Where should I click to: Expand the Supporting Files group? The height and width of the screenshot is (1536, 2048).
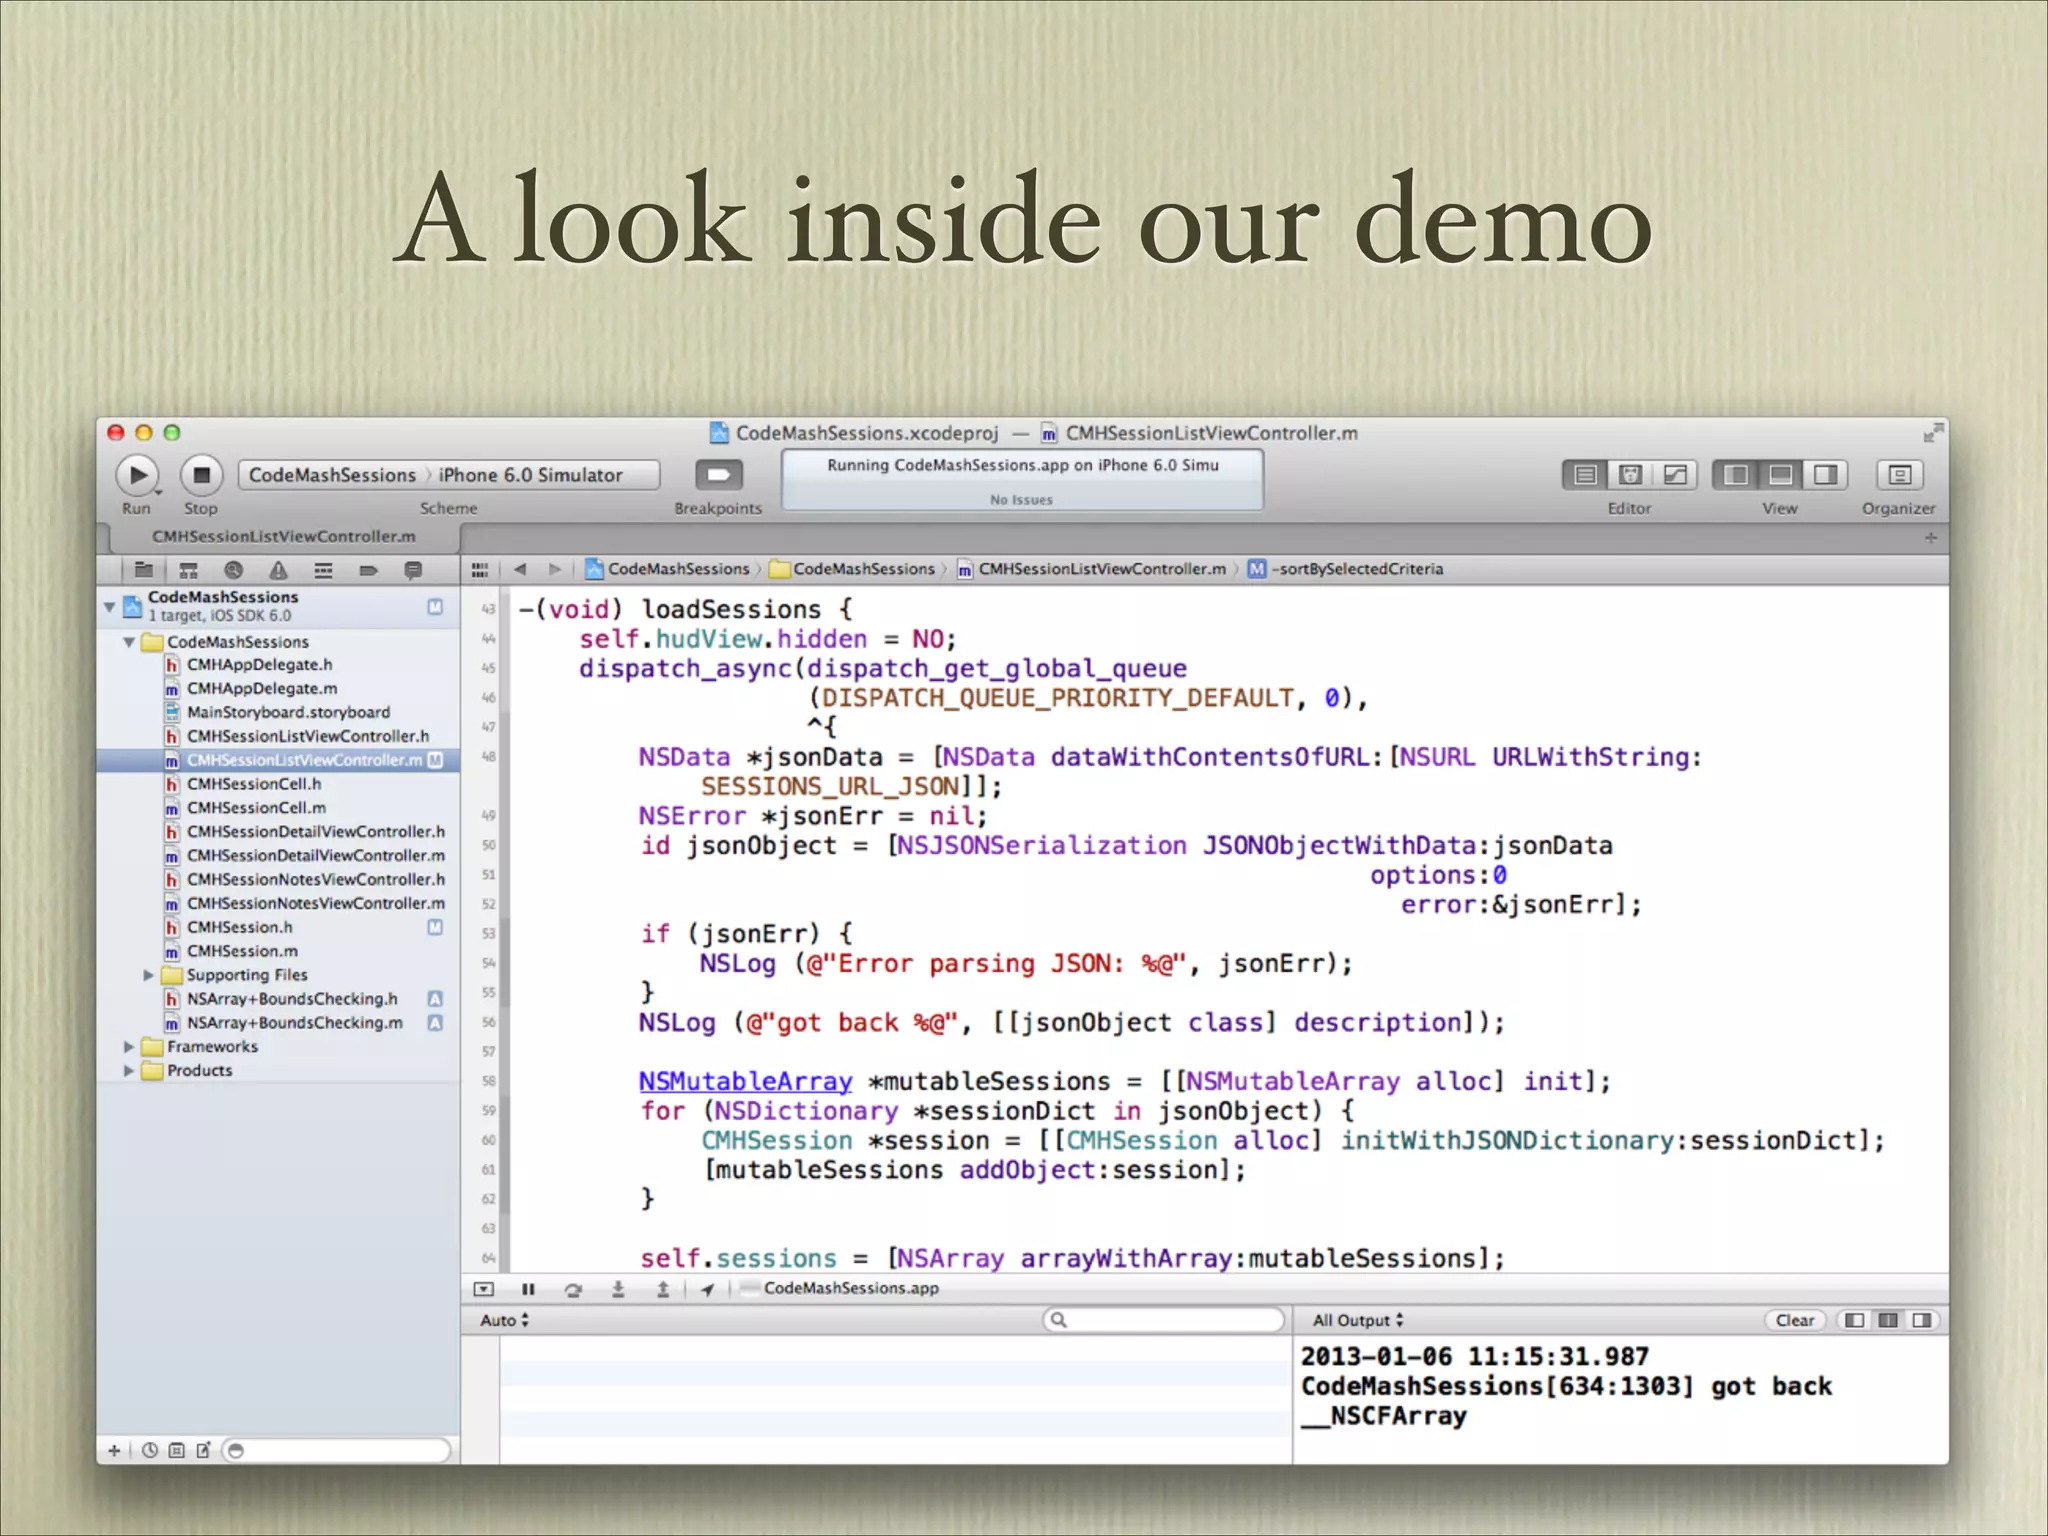148,975
